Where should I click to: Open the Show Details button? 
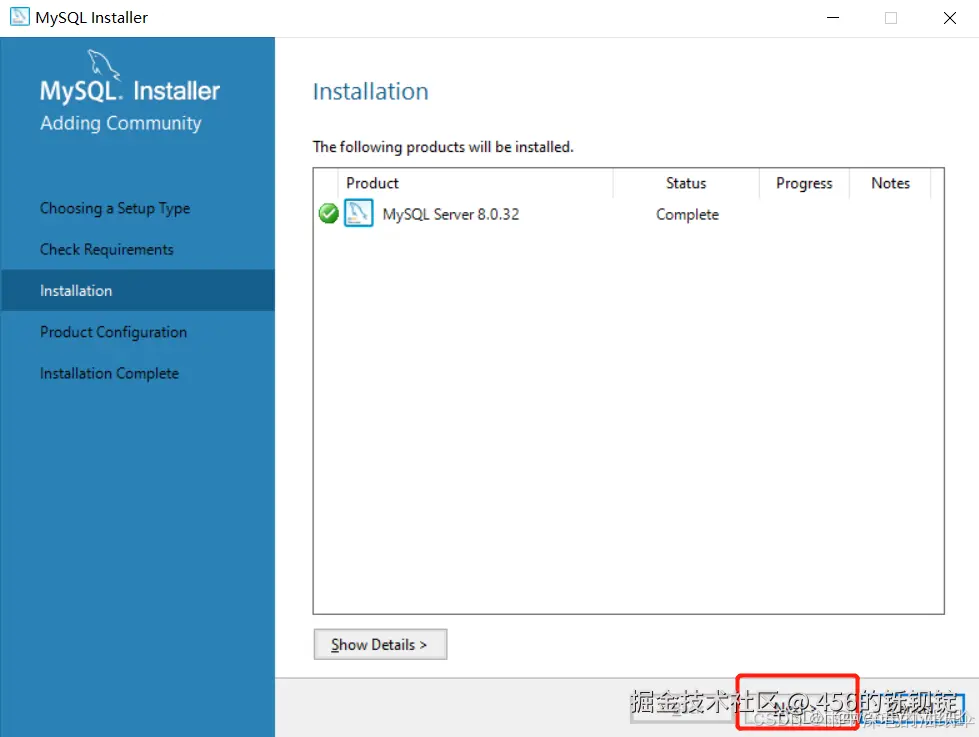[380, 644]
